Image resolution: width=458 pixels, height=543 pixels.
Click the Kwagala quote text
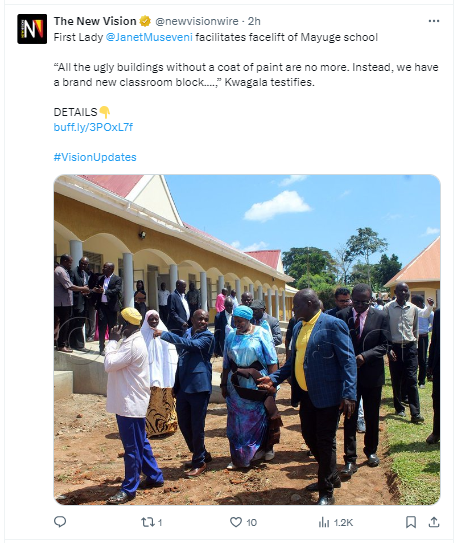(246, 75)
